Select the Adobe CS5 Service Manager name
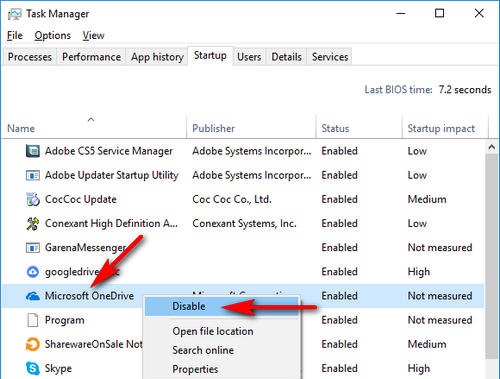The width and height of the screenshot is (500, 379). click(x=109, y=151)
